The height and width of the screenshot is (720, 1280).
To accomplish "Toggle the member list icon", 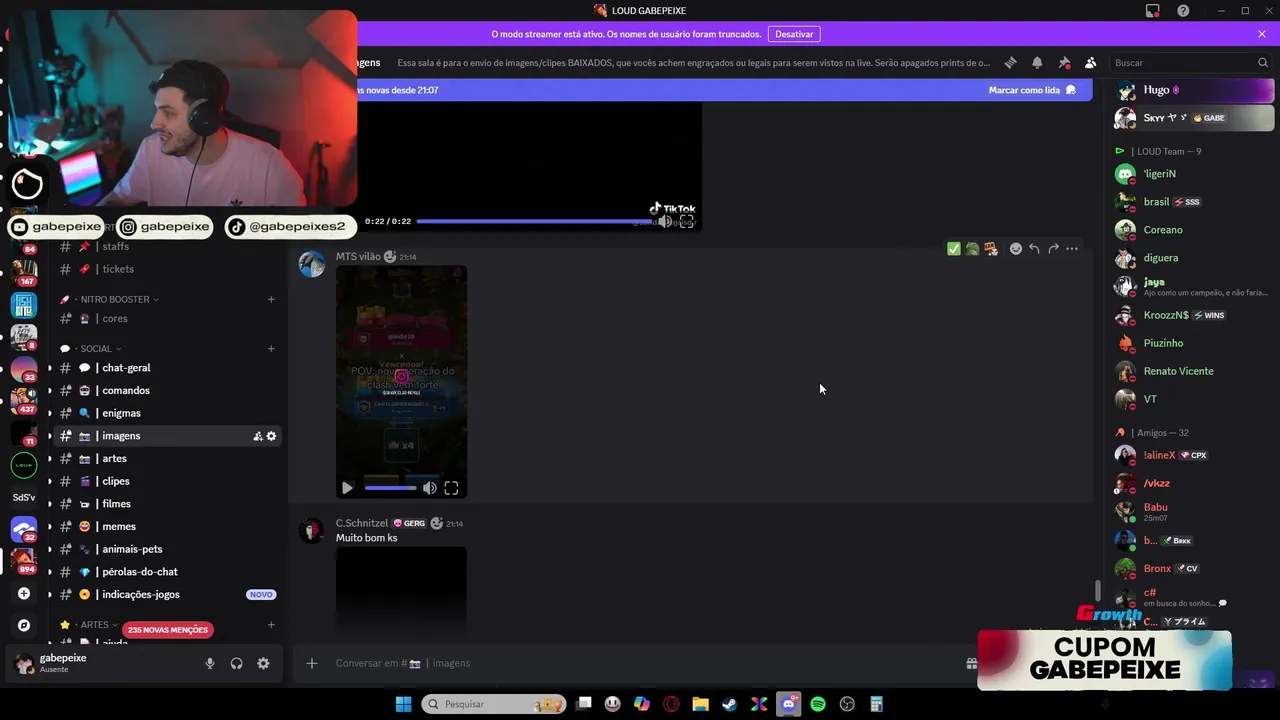I will [1090, 62].
